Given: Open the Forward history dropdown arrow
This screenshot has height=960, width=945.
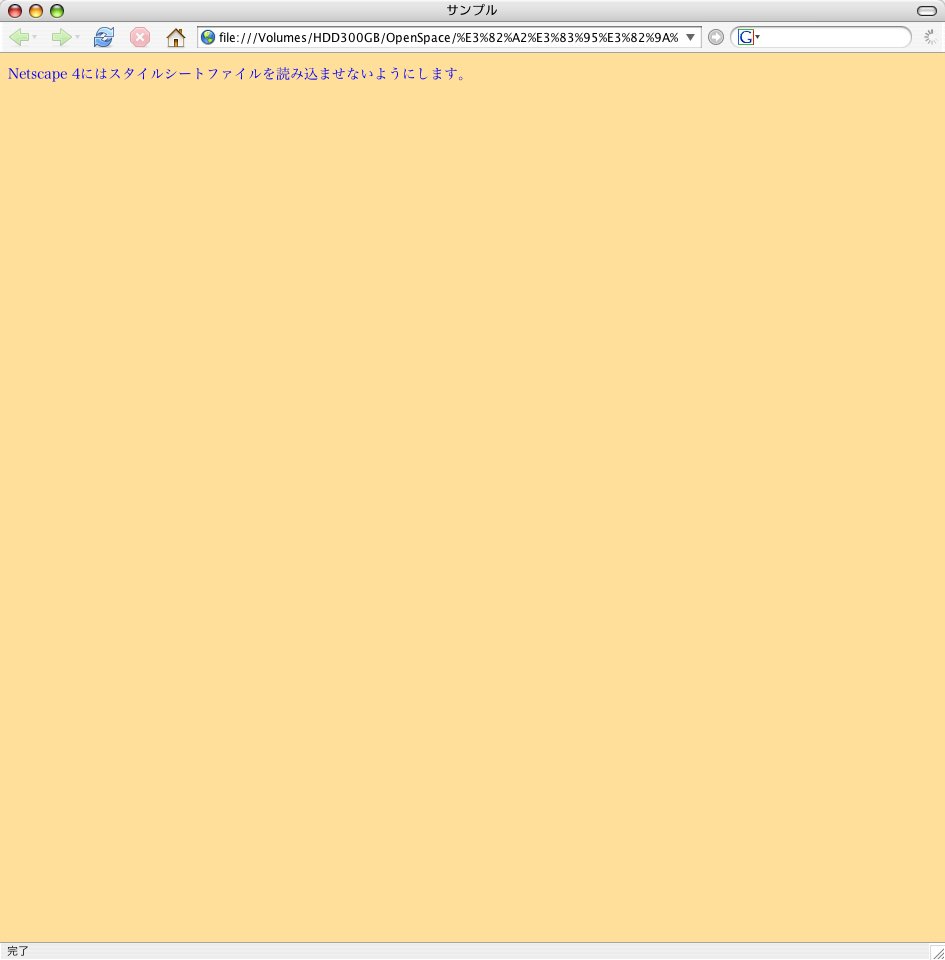Looking at the screenshot, I should coord(78,37).
